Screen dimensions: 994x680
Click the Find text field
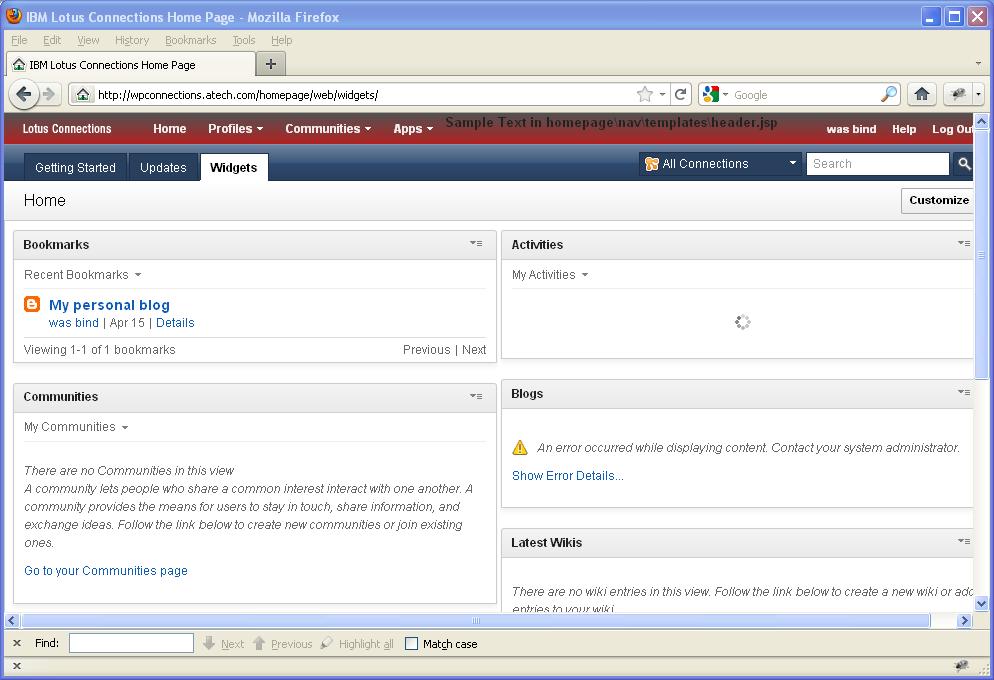click(x=131, y=643)
